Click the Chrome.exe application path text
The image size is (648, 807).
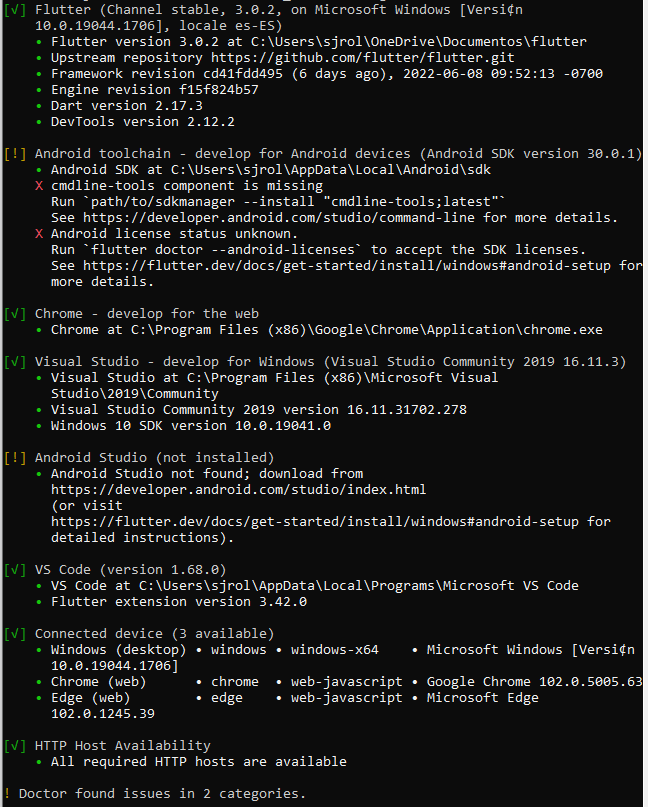click(x=366, y=329)
